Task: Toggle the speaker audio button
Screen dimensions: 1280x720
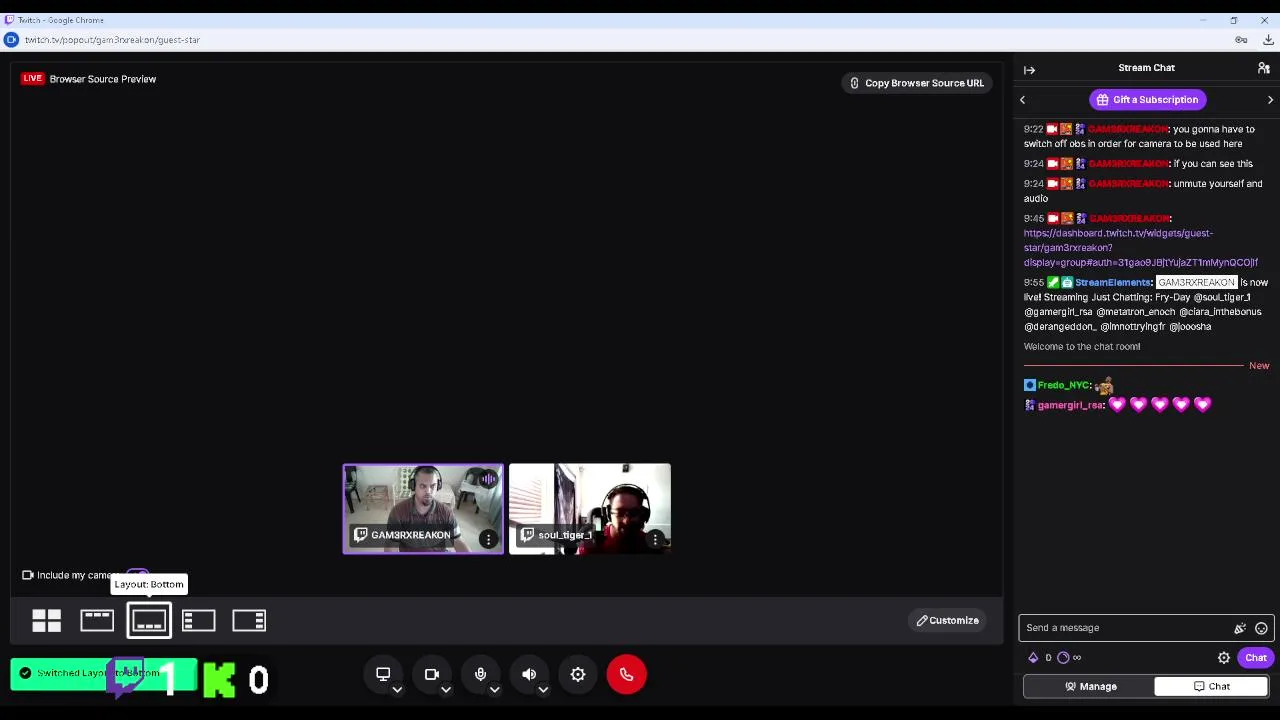Action: (529, 674)
